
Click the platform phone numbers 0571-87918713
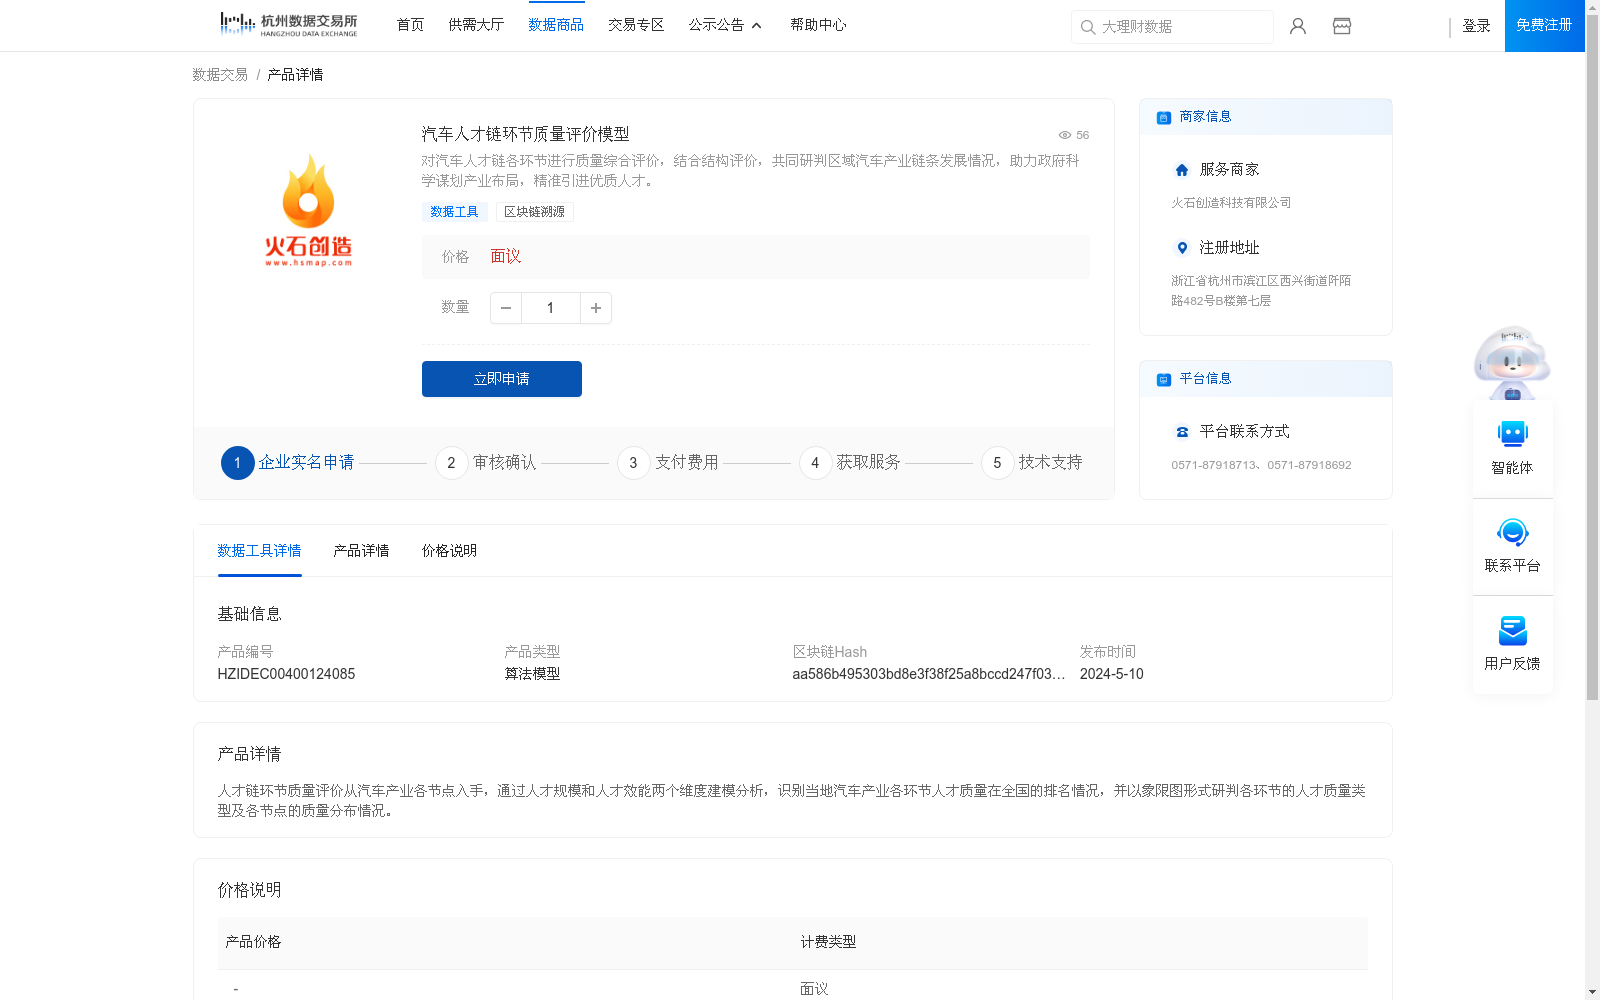tap(1261, 465)
